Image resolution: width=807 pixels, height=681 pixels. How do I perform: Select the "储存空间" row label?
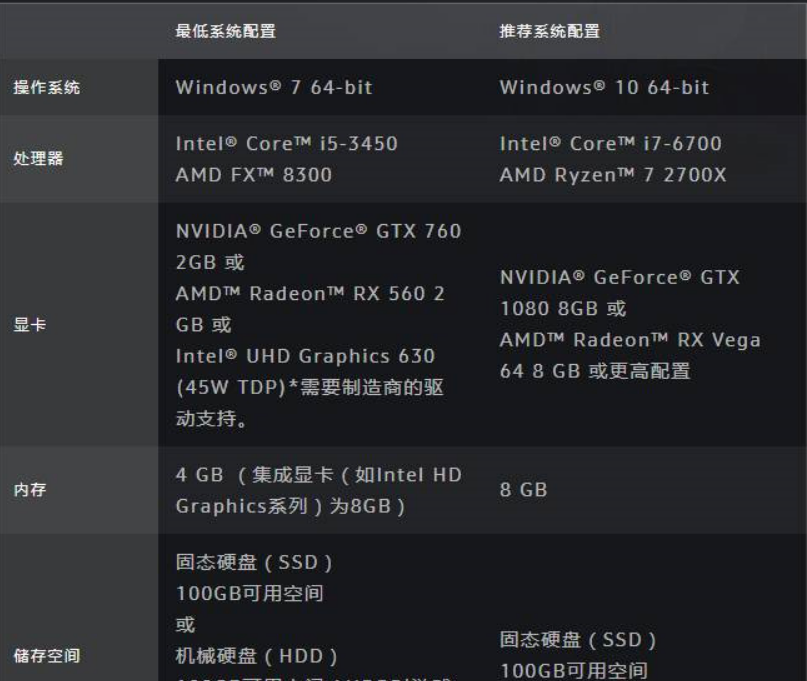(x=47, y=656)
